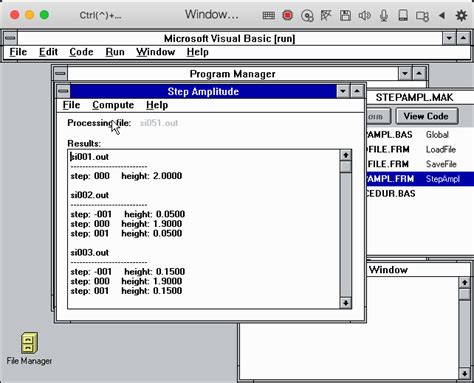Click the si003.out heading in Results

(x=90, y=252)
